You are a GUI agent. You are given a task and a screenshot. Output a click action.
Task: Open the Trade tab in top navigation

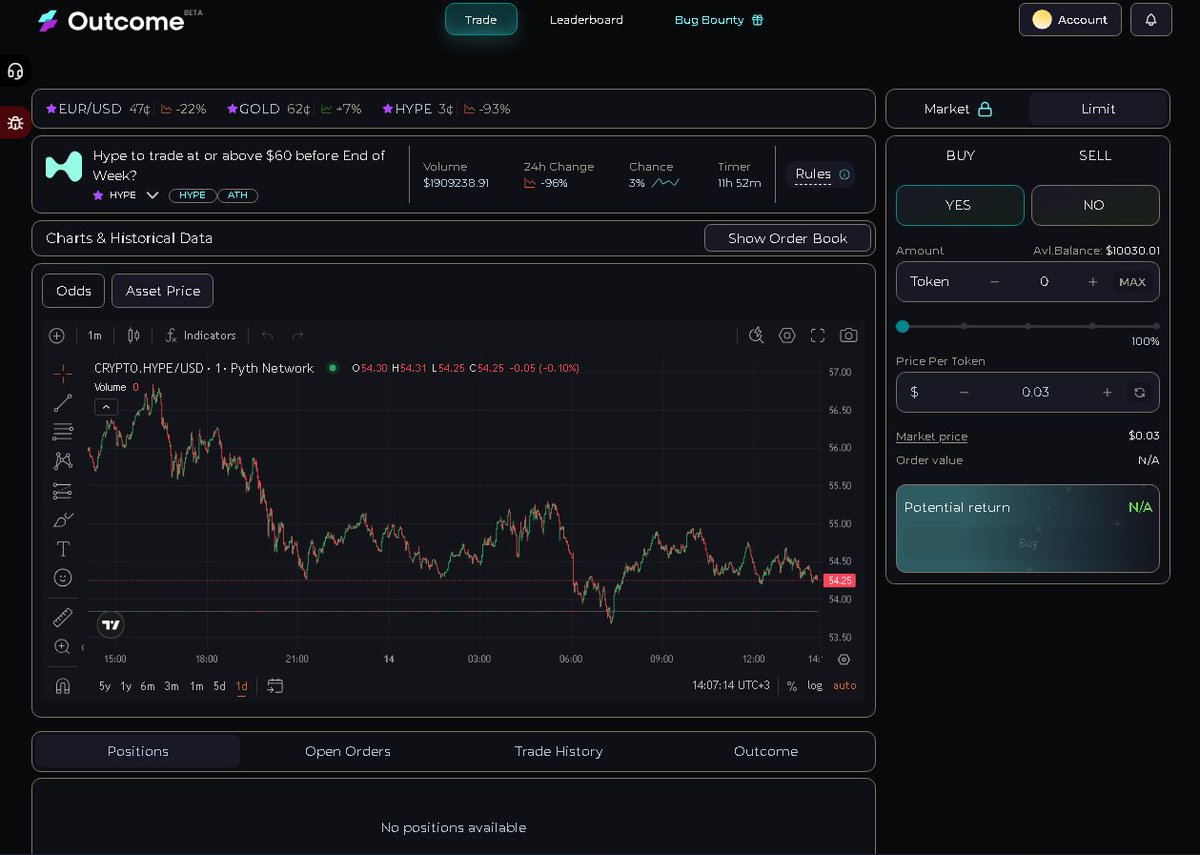(481, 20)
